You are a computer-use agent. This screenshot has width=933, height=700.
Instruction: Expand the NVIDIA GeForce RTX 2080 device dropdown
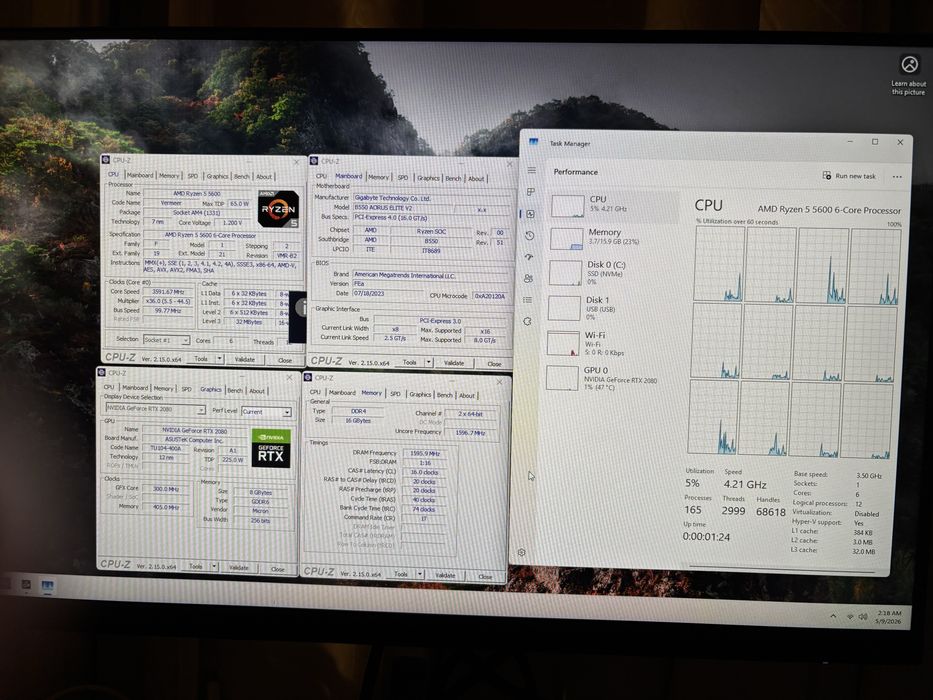coord(201,410)
